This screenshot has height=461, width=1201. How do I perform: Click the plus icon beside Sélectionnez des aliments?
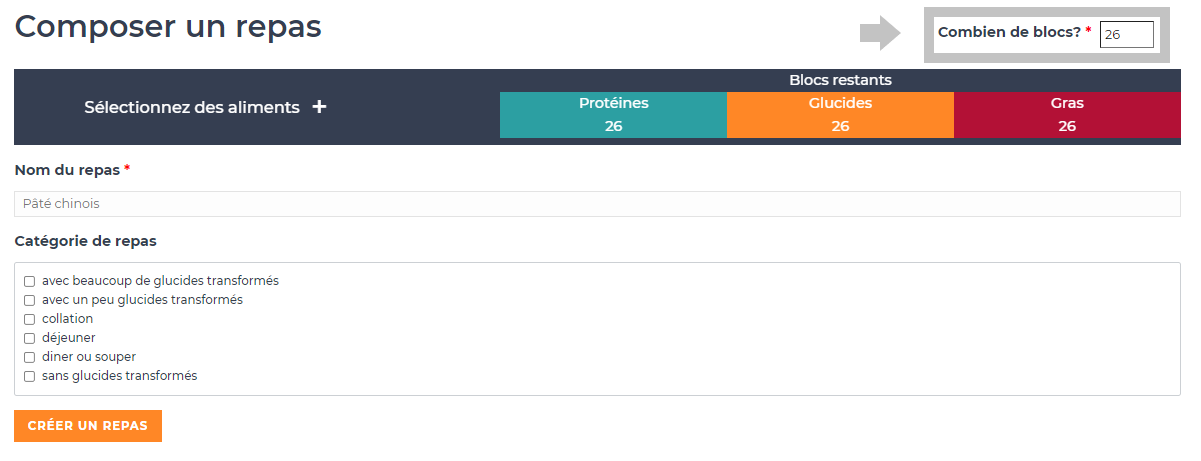(x=319, y=107)
